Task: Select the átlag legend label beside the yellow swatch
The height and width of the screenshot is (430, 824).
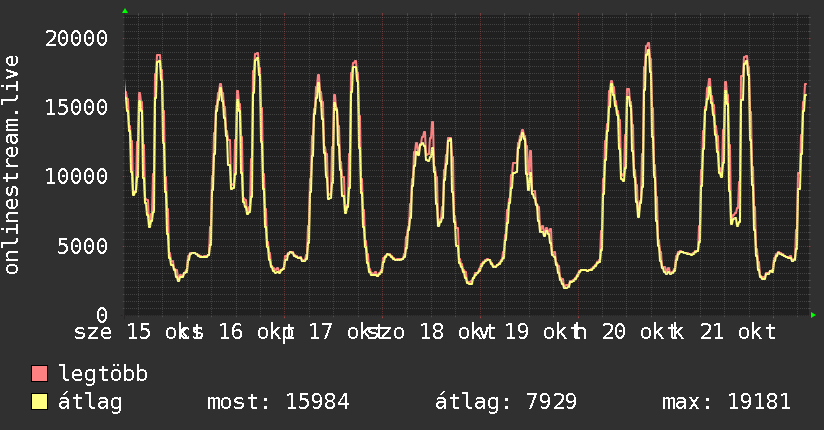Action: [x=90, y=402]
